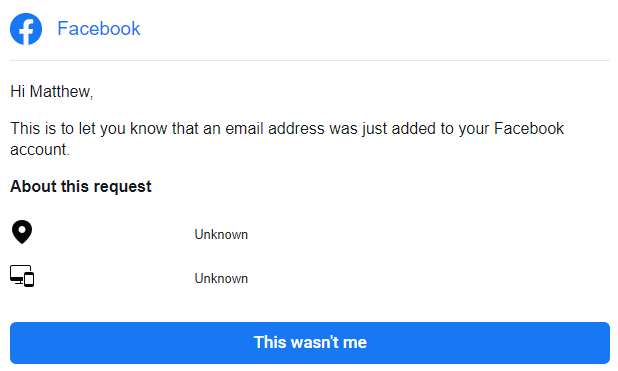Click the About this request heading
Viewport: 618px width, 371px height.
pos(81,186)
